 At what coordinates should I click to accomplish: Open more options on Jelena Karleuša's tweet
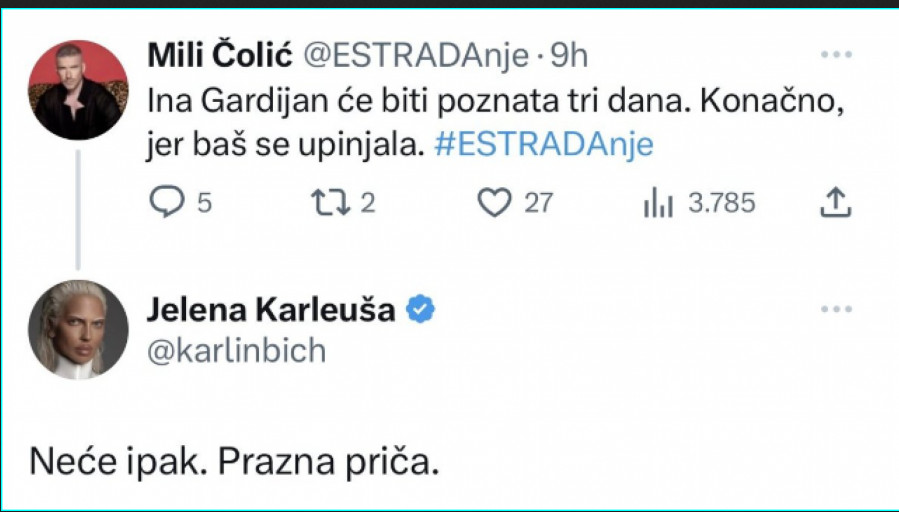835,310
